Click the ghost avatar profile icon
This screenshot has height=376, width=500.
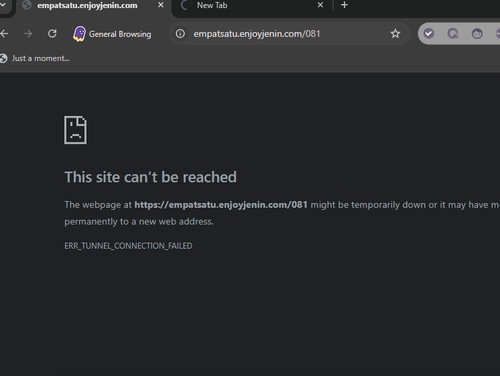[x=79, y=34]
